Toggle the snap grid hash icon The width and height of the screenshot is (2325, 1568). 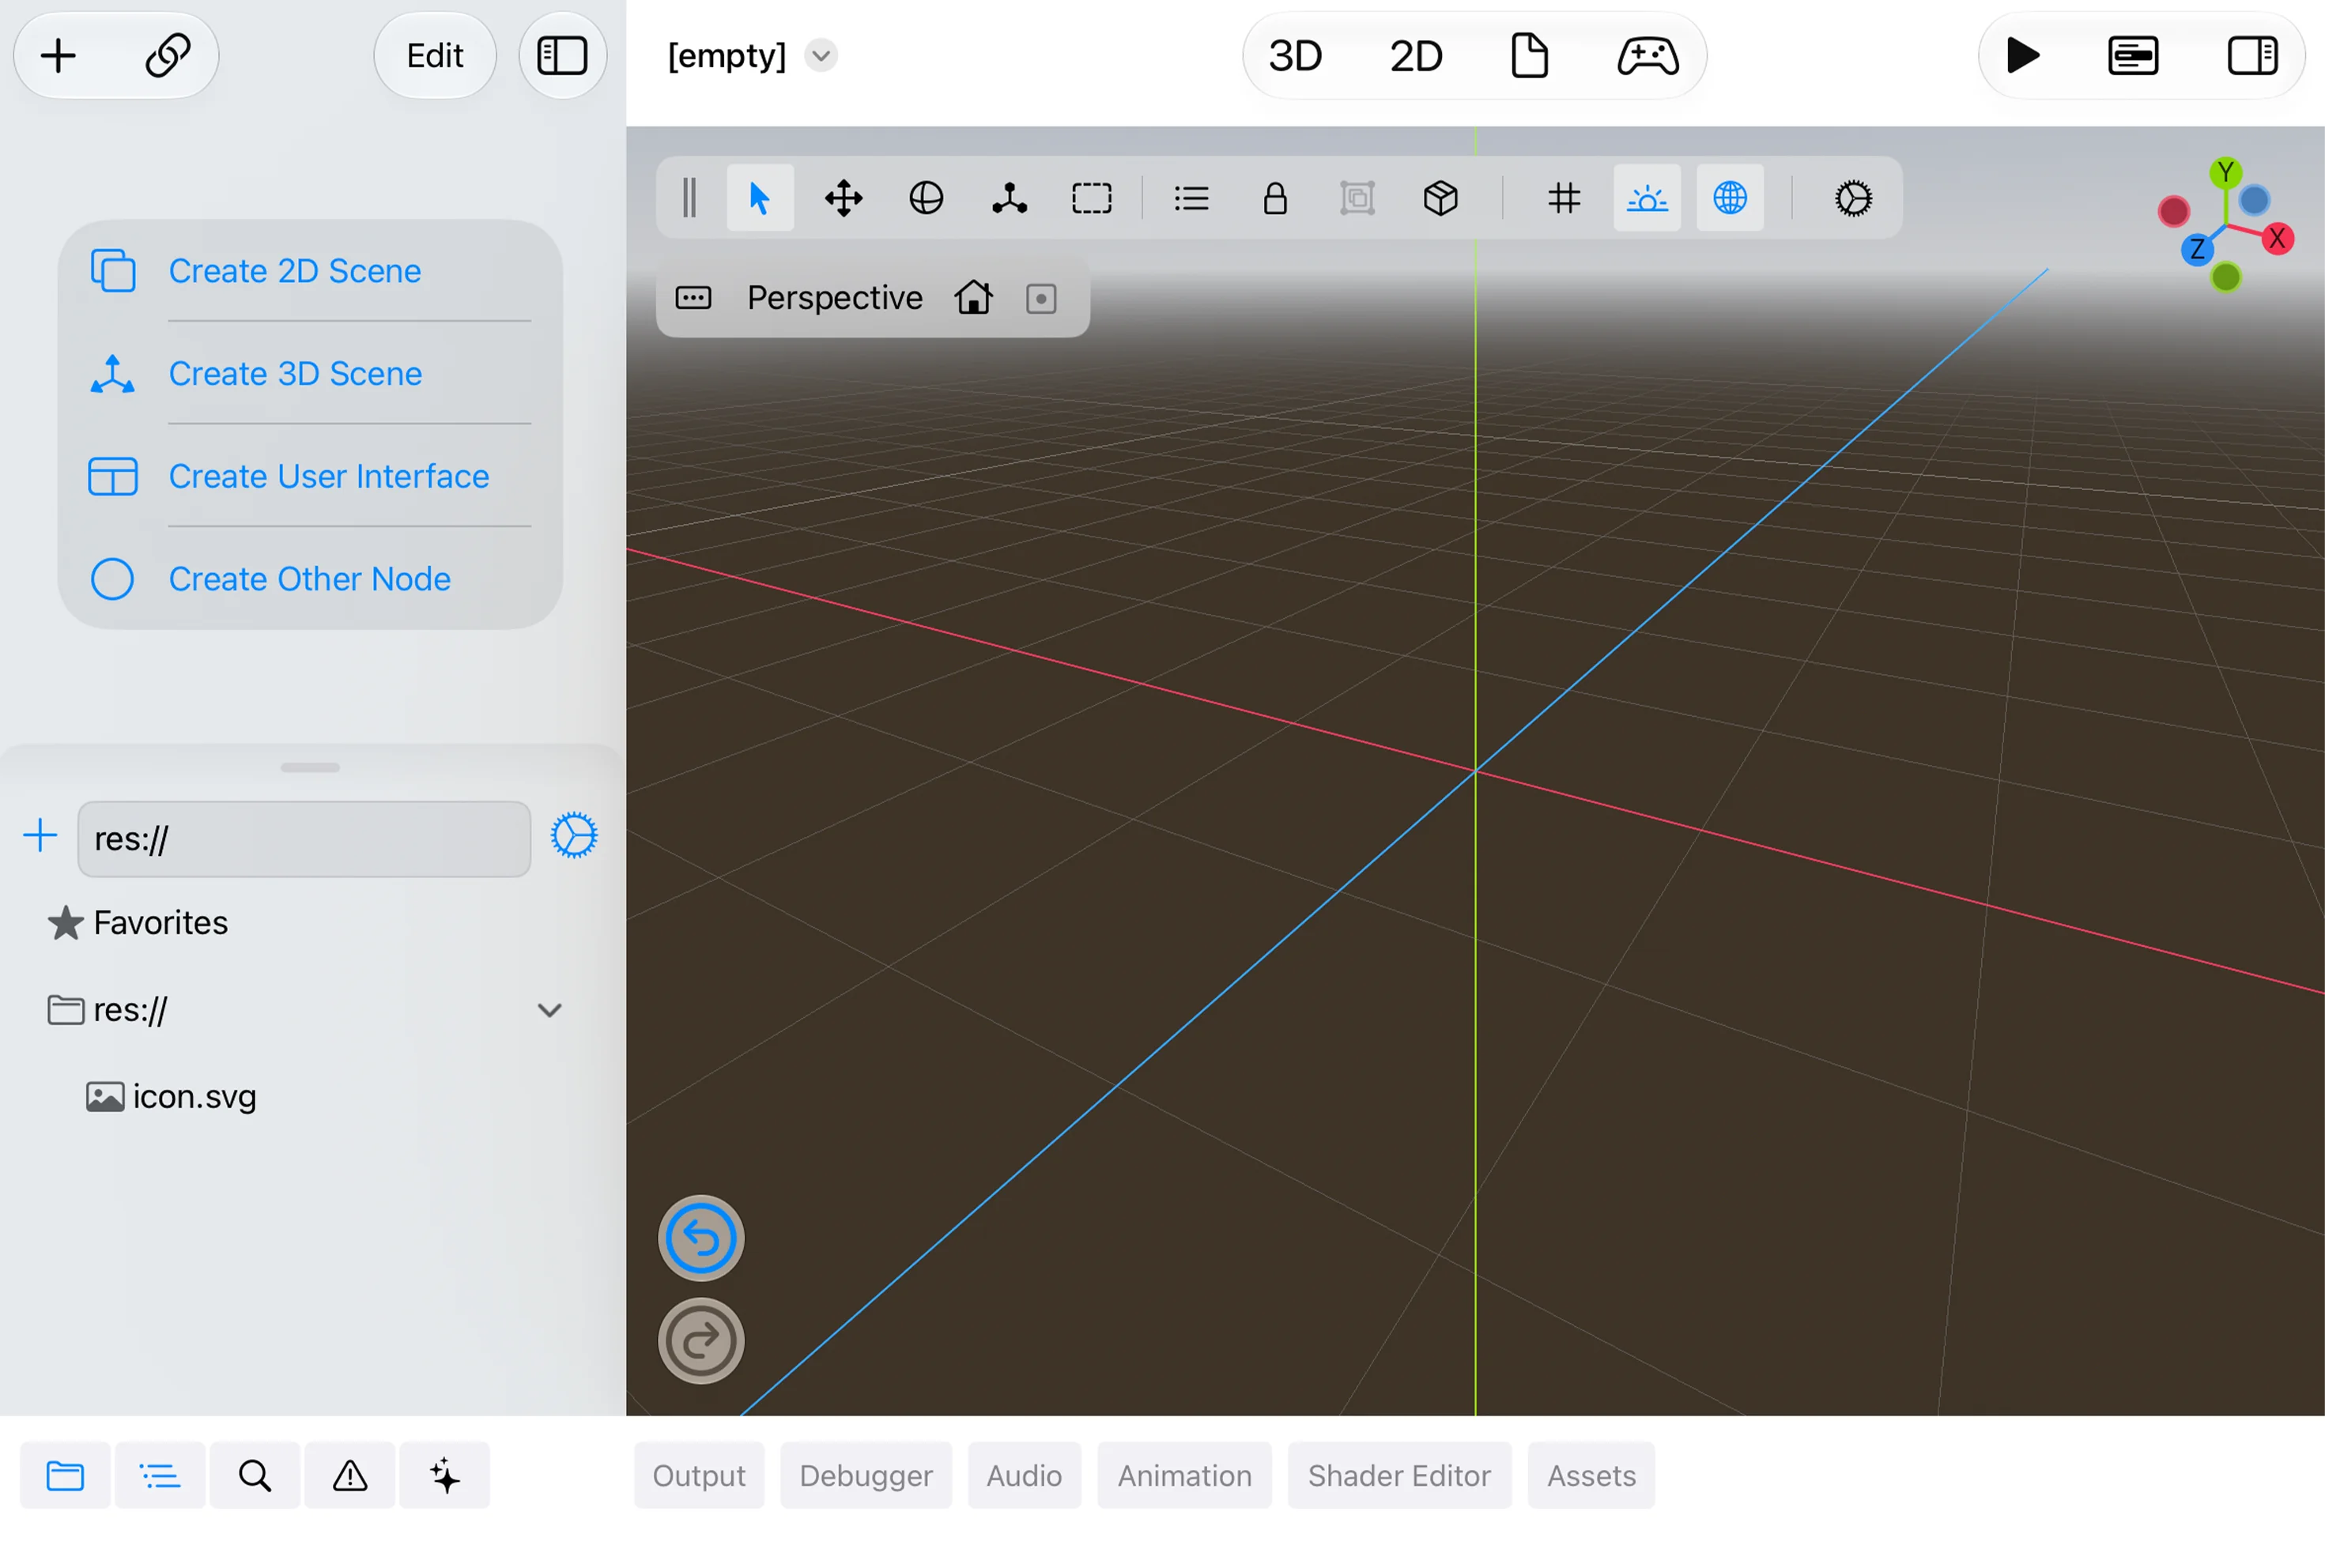coord(1564,198)
